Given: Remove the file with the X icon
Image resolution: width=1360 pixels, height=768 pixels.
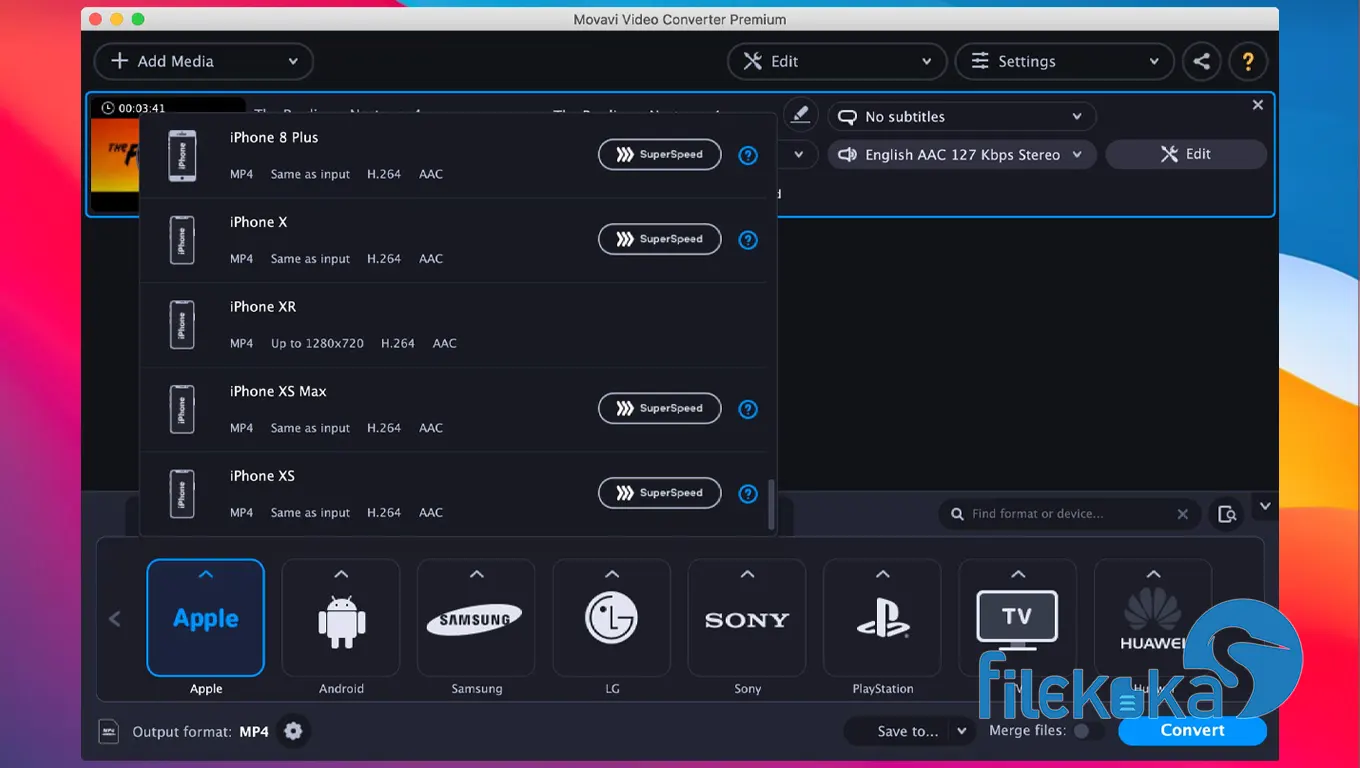Looking at the screenshot, I should coord(1258,105).
